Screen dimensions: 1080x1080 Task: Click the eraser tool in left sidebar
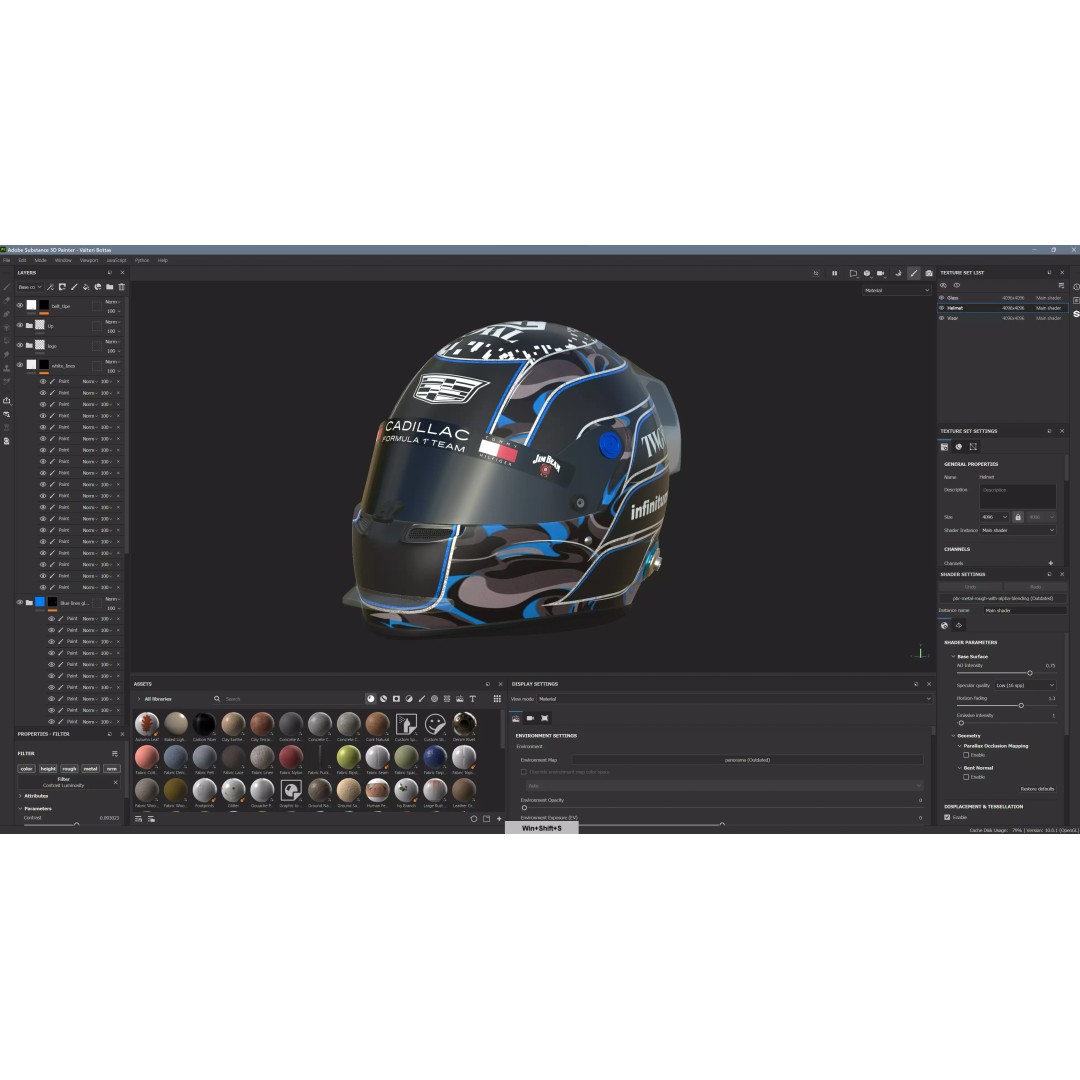click(x=7, y=300)
